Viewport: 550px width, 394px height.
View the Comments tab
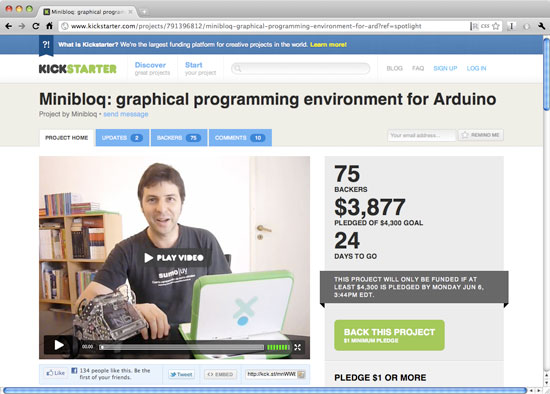click(x=240, y=138)
